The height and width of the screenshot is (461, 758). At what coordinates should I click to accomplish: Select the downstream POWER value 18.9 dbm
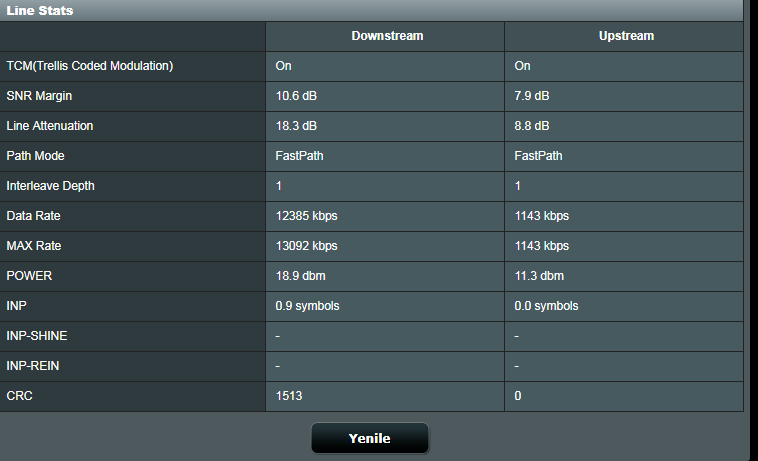[x=300, y=276]
